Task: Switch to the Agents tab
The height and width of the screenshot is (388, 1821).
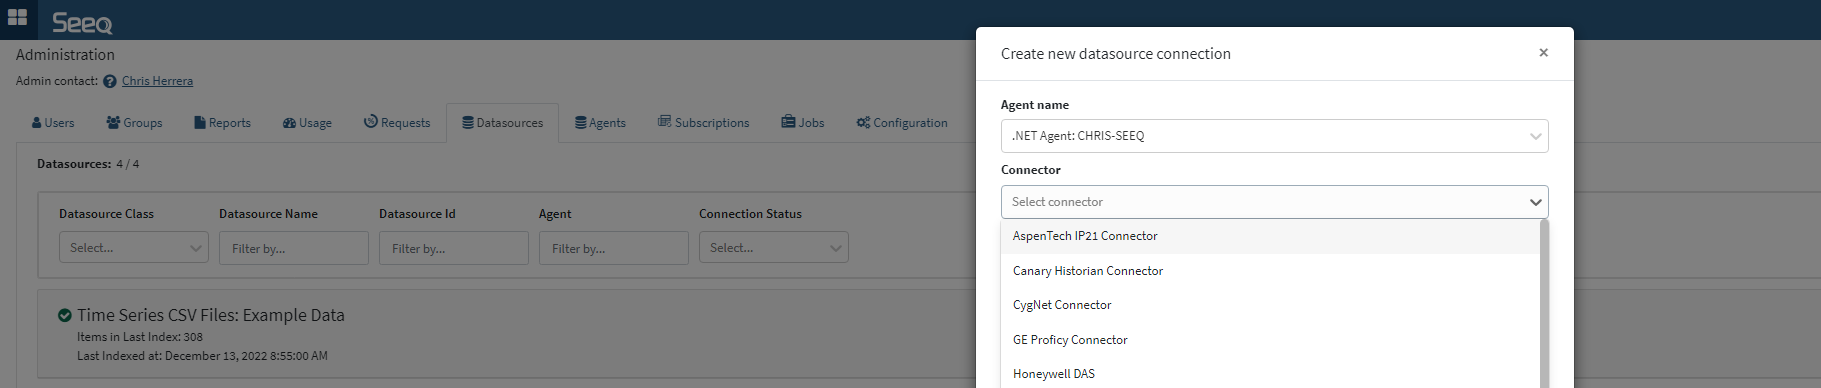Action: [600, 123]
